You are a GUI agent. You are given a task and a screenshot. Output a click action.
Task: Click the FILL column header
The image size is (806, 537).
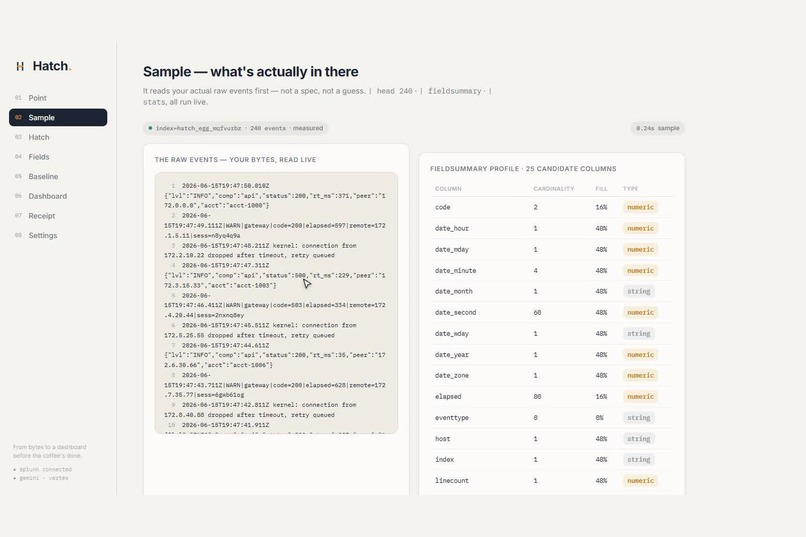click(601, 189)
